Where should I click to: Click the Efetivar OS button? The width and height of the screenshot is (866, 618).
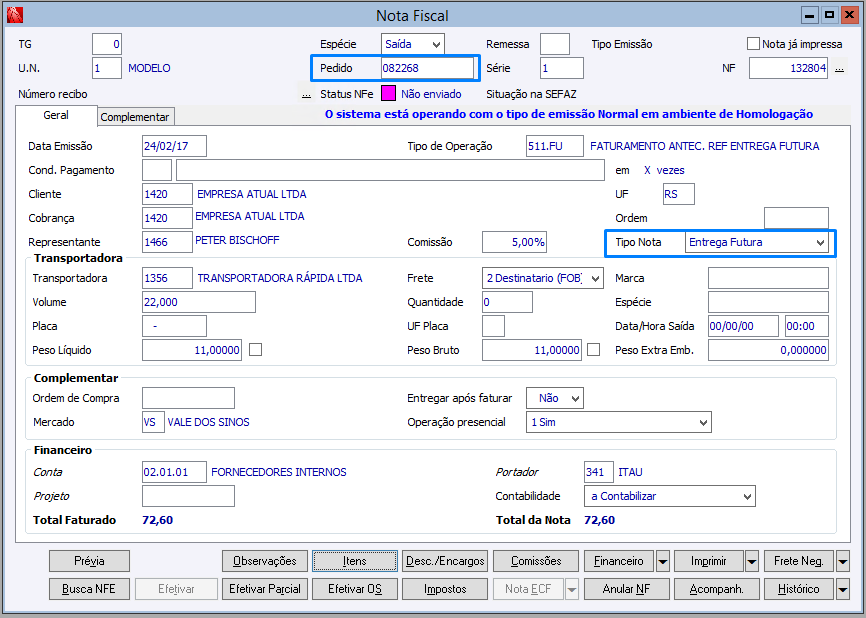(x=355, y=589)
